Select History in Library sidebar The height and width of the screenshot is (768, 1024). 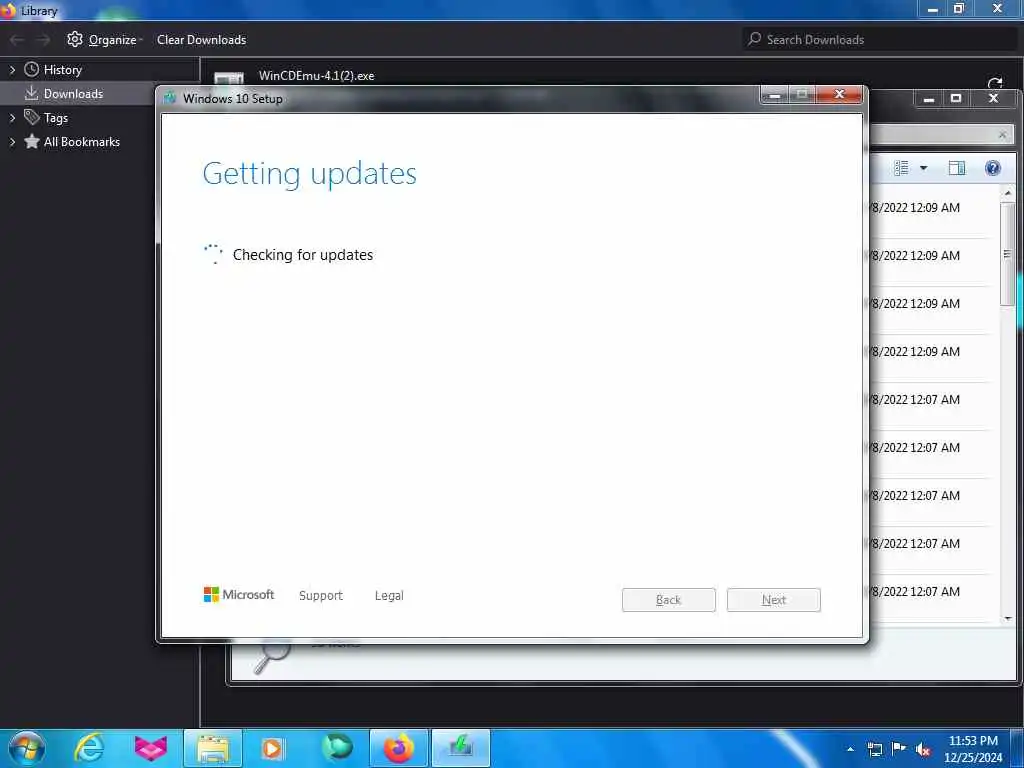[x=63, y=70]
